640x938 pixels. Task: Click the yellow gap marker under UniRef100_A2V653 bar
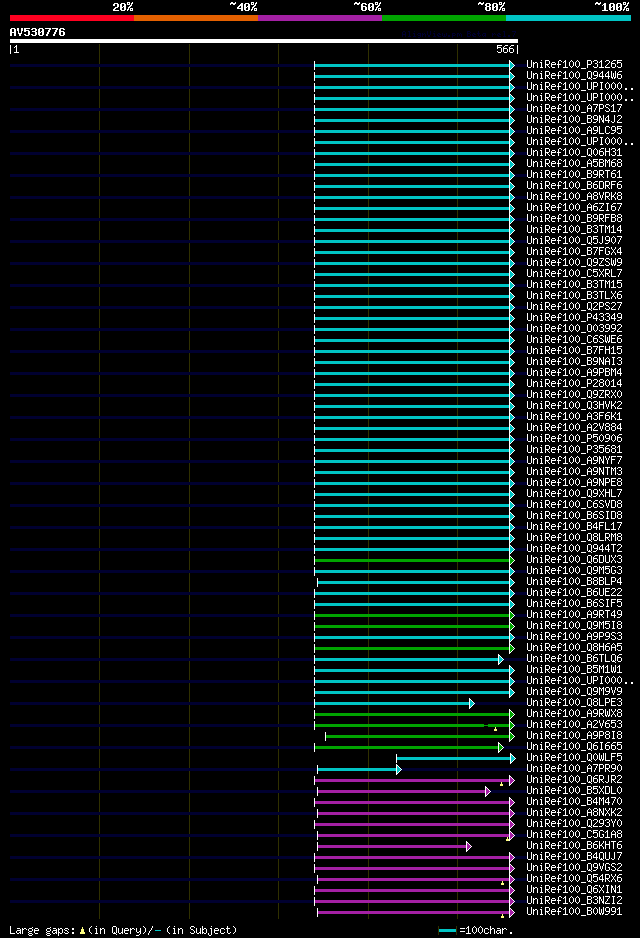[495, 729]
